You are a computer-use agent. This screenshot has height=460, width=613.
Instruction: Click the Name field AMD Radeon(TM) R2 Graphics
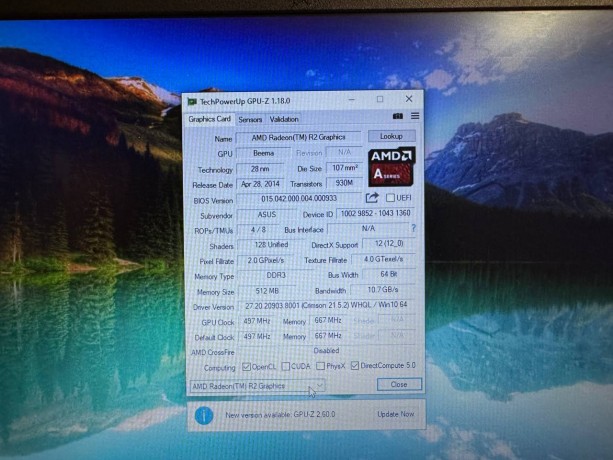298,137
